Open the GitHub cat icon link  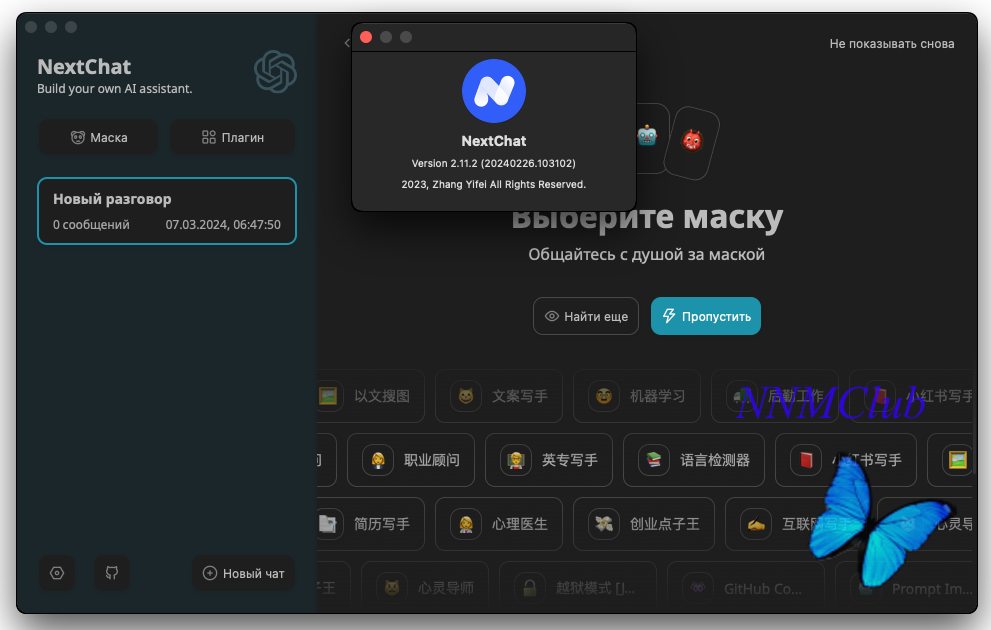tap(112, 573)
